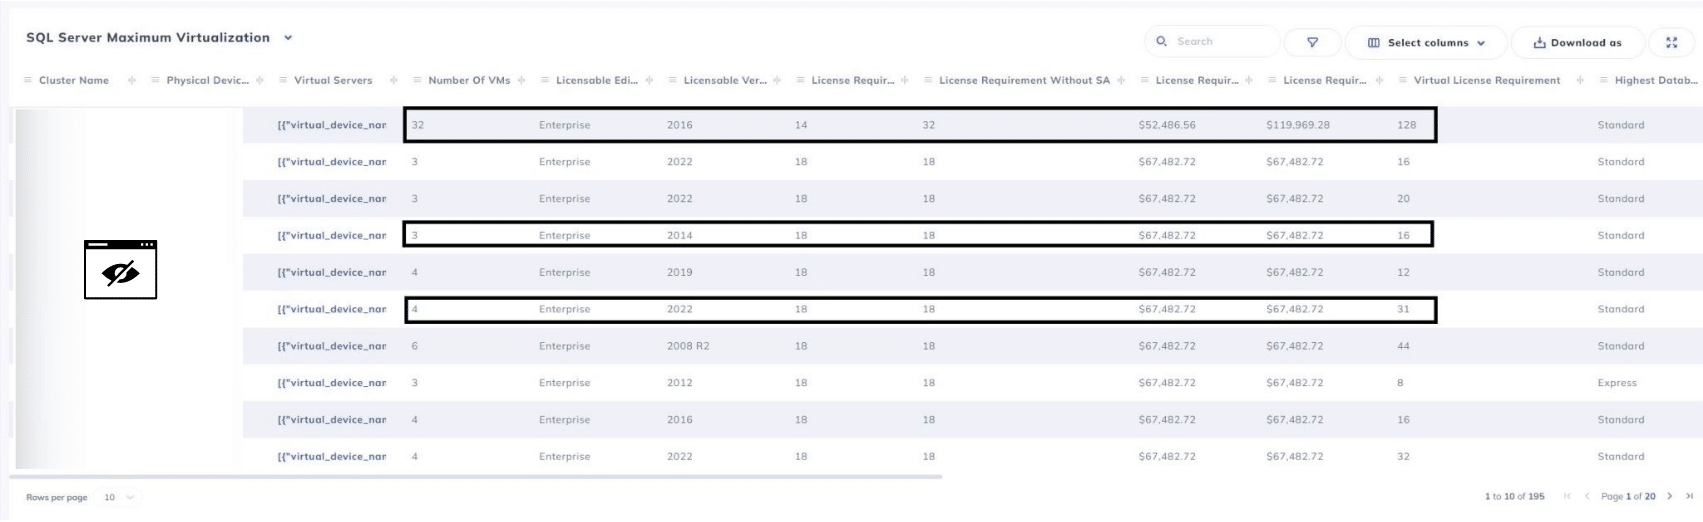The height and width of the screenshot is (522, 1703).
Task: Click the $119,969.28 cell
Action: [x=1298, y=125]
